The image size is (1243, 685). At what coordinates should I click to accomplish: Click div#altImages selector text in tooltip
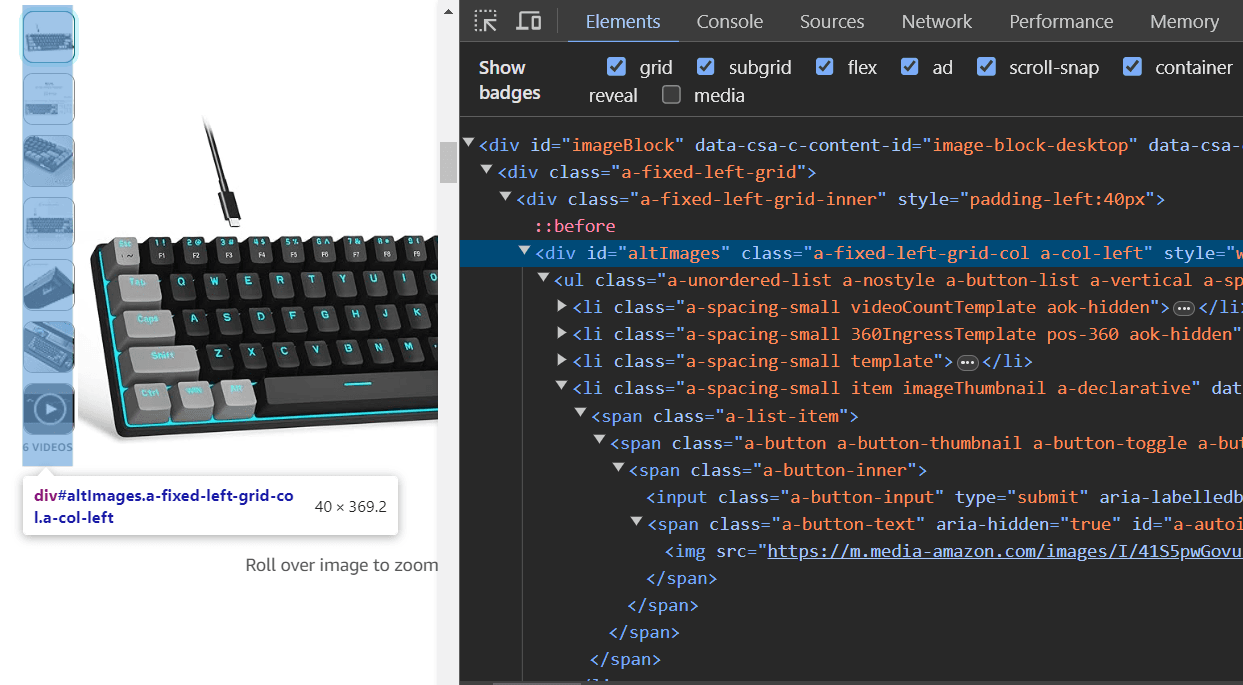[164, 507]
